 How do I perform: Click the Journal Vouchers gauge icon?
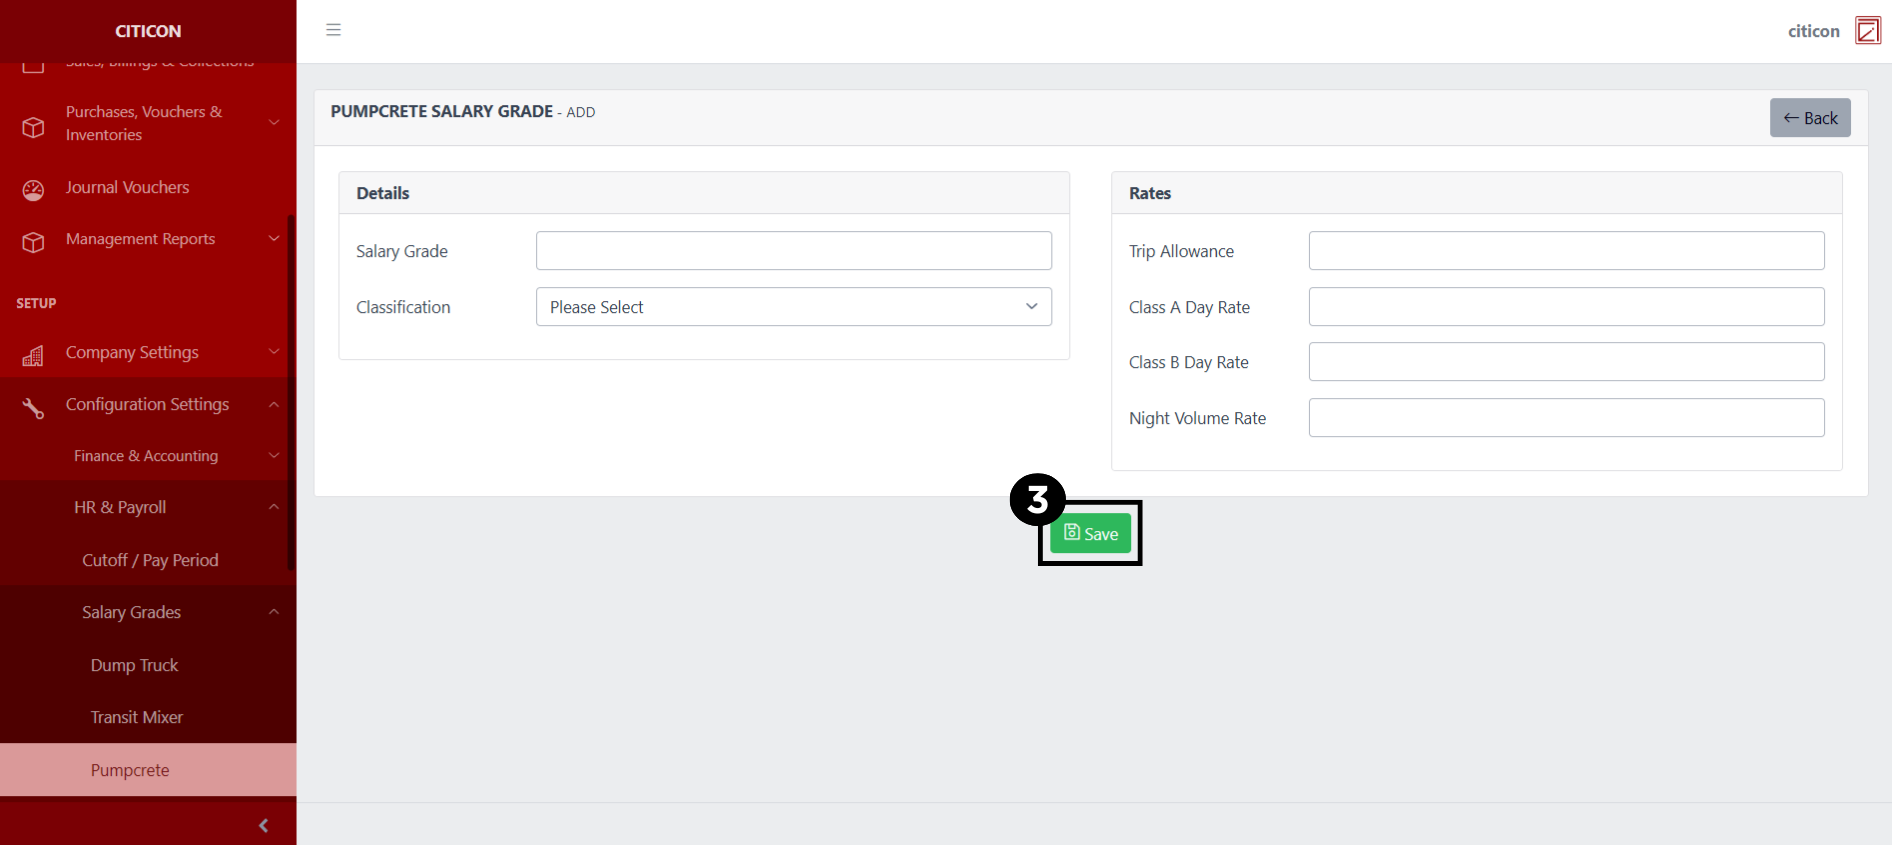pos(33,190)
